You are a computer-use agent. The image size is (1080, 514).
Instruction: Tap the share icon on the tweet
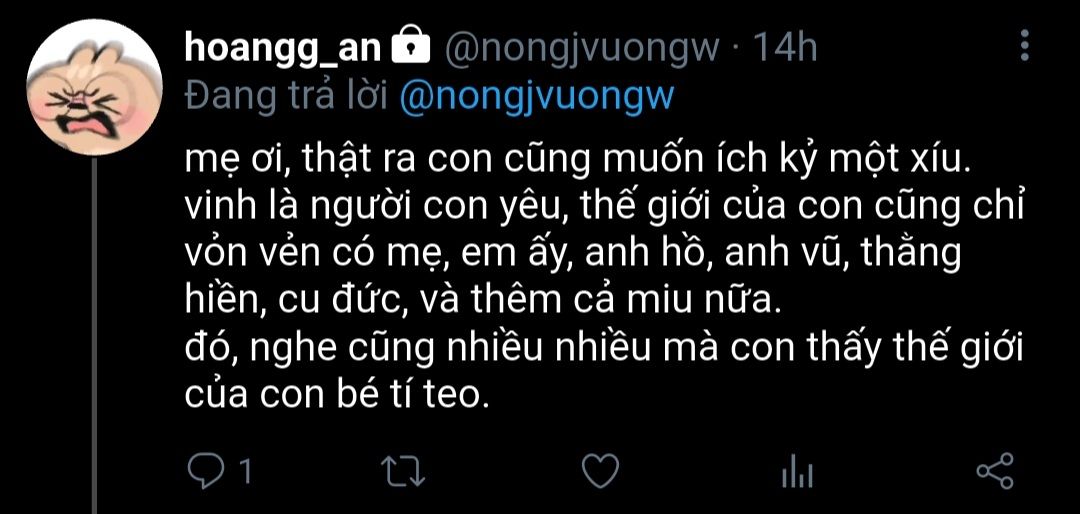tap(994, 471)
